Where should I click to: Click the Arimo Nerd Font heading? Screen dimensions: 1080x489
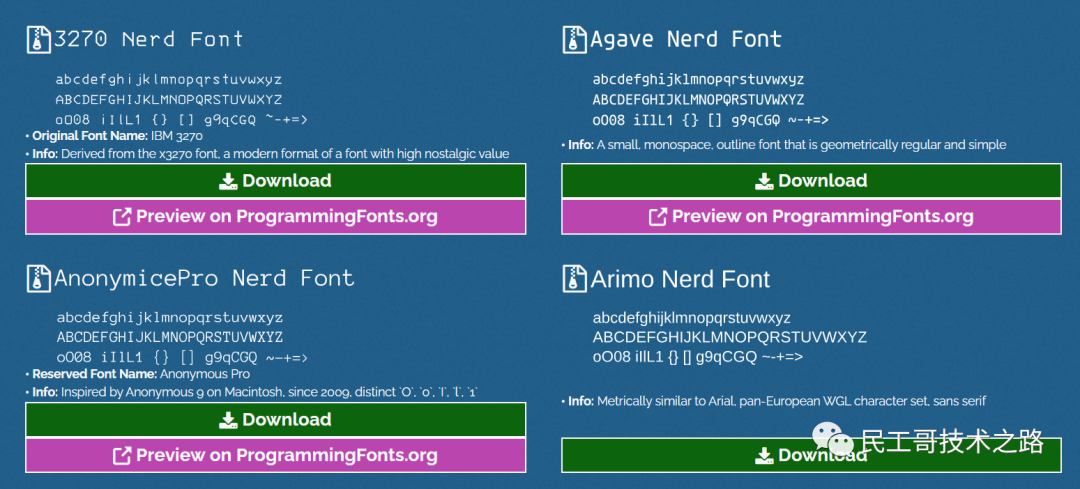click(x=681, y=279)
